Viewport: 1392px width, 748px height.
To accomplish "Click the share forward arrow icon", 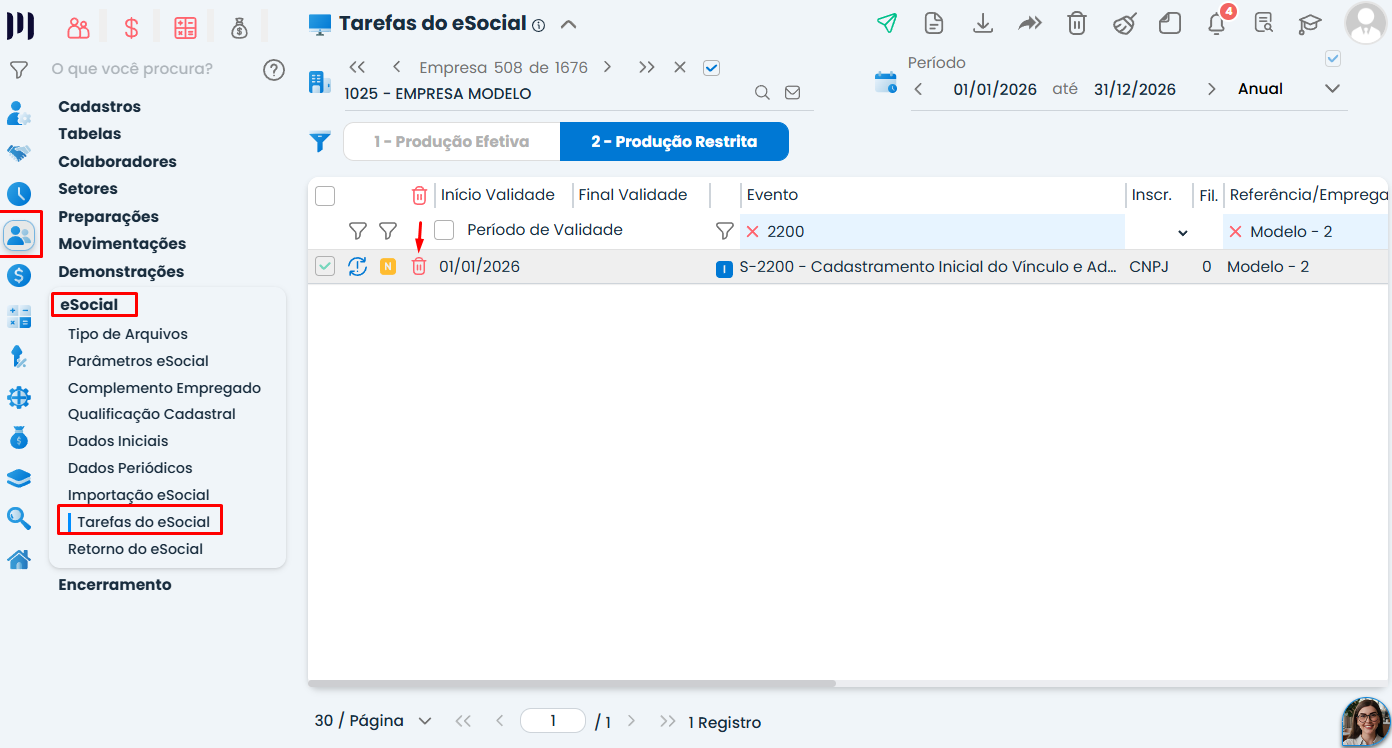I will pos(1030,24).
